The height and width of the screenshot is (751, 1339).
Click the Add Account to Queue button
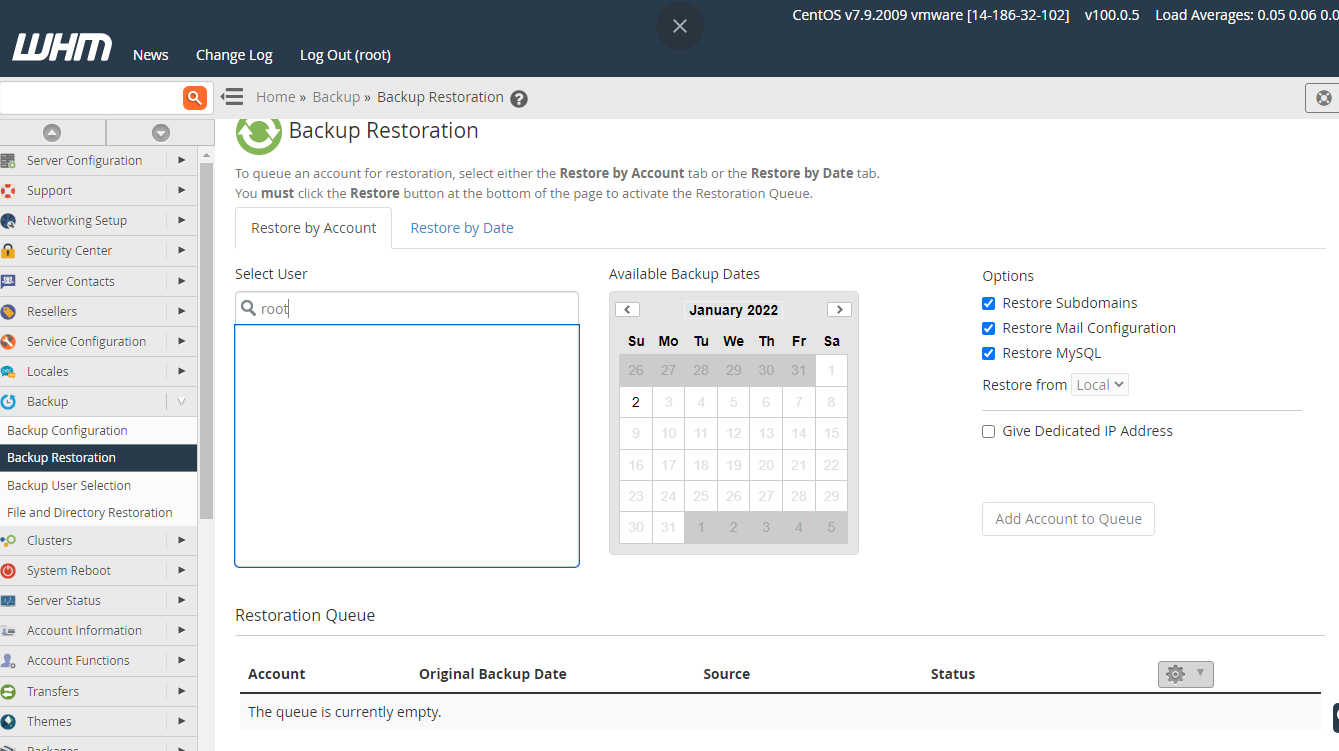1068,519
